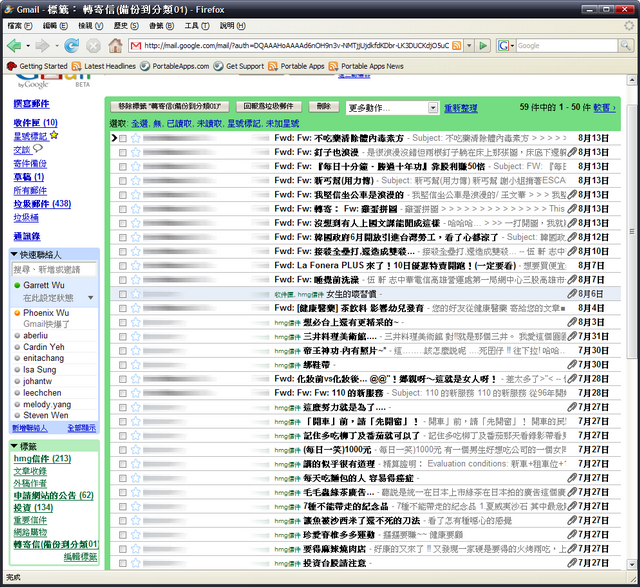This screenshot has height=587, width=640.
Task: Click attachment paperclip on 女生的壞習慣 row
Action: click(x=572, y=294)
